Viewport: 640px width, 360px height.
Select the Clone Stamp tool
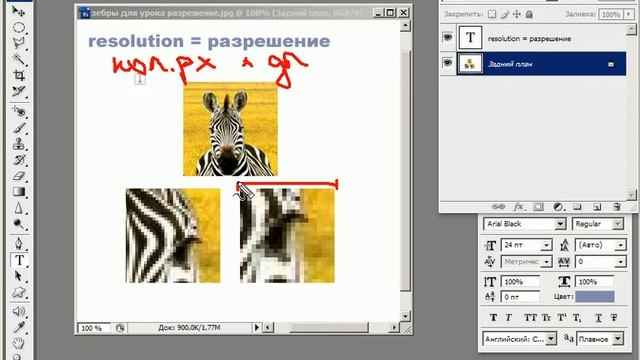pyautogui.click(x=18, y=144)
